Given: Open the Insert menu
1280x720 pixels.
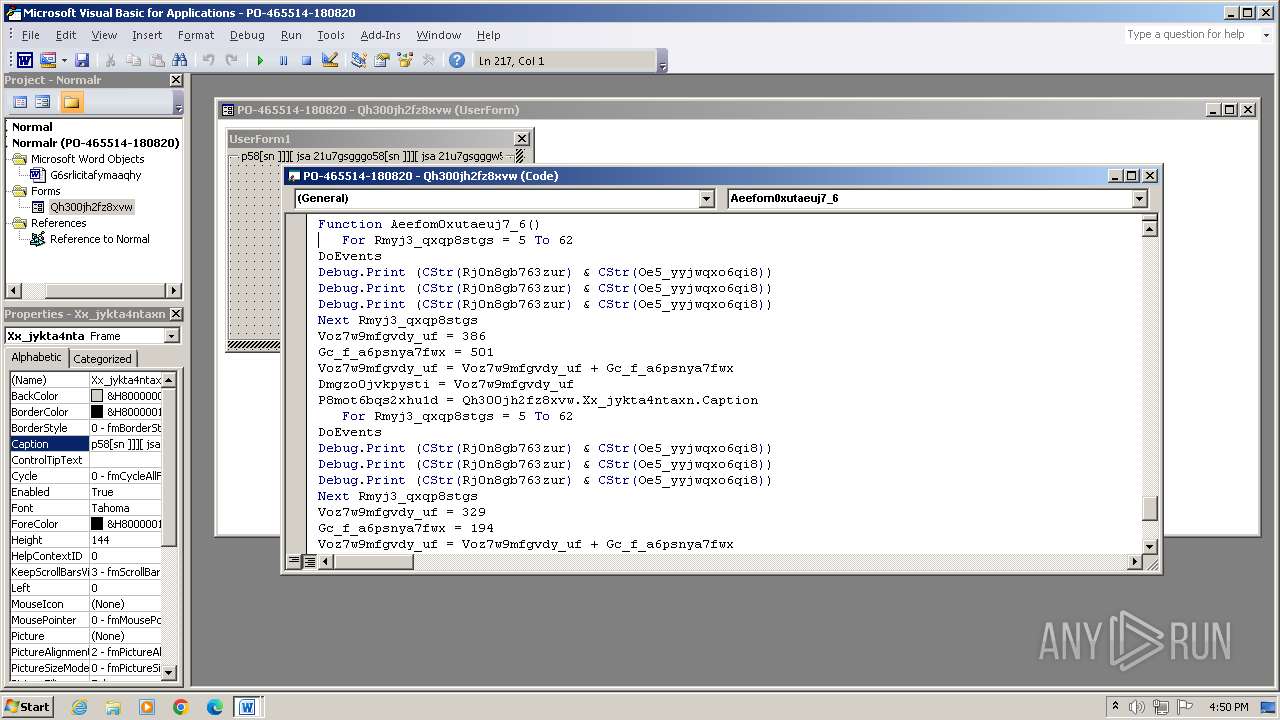Looking at the screenshot, I should [x=147, y=35].
